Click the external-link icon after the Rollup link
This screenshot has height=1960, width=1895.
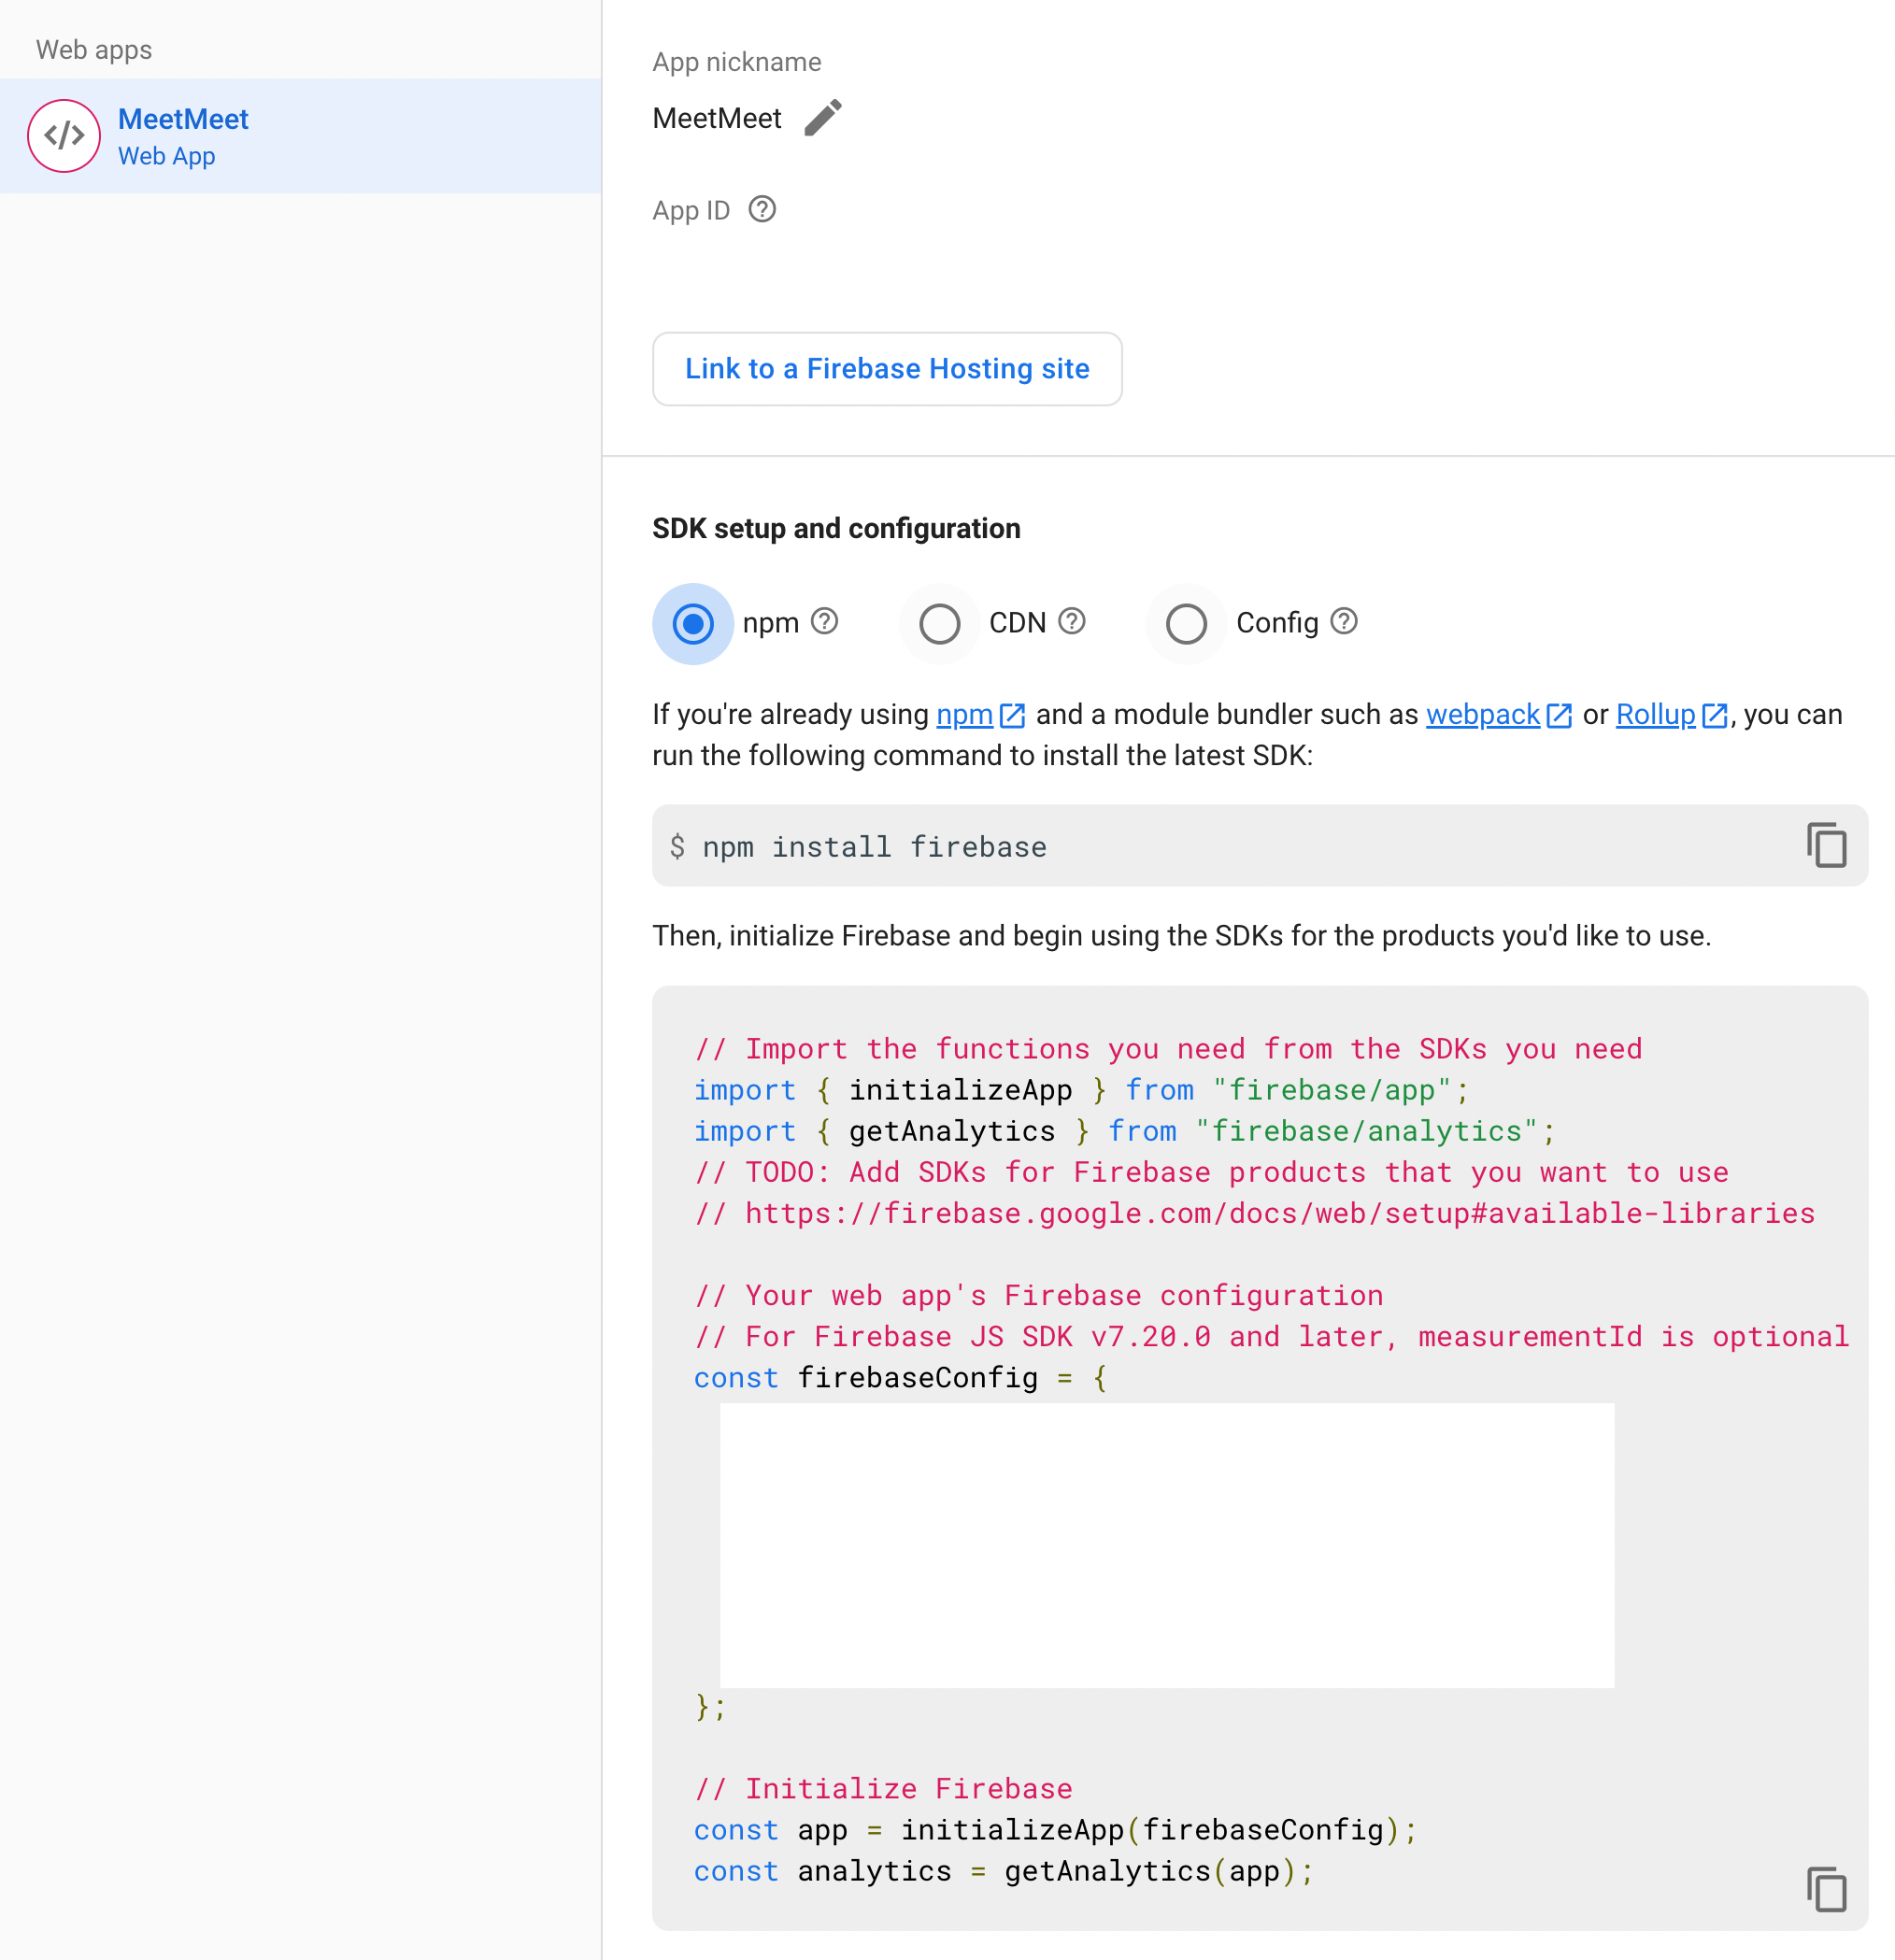point(1715,716)
